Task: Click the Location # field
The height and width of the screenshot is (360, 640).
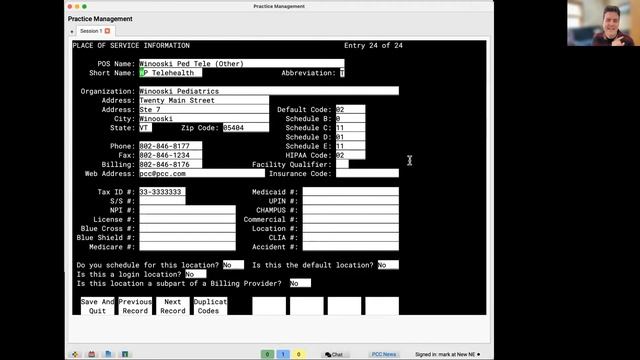Action: 351,229
